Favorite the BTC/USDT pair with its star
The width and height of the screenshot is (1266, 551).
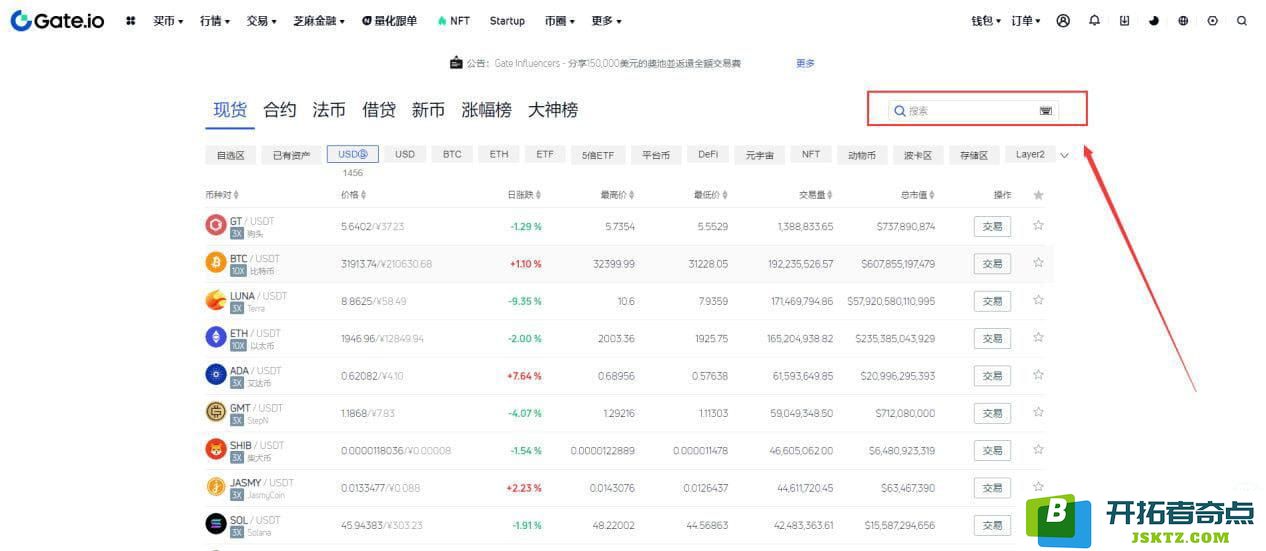click(x=1038, y=262)
